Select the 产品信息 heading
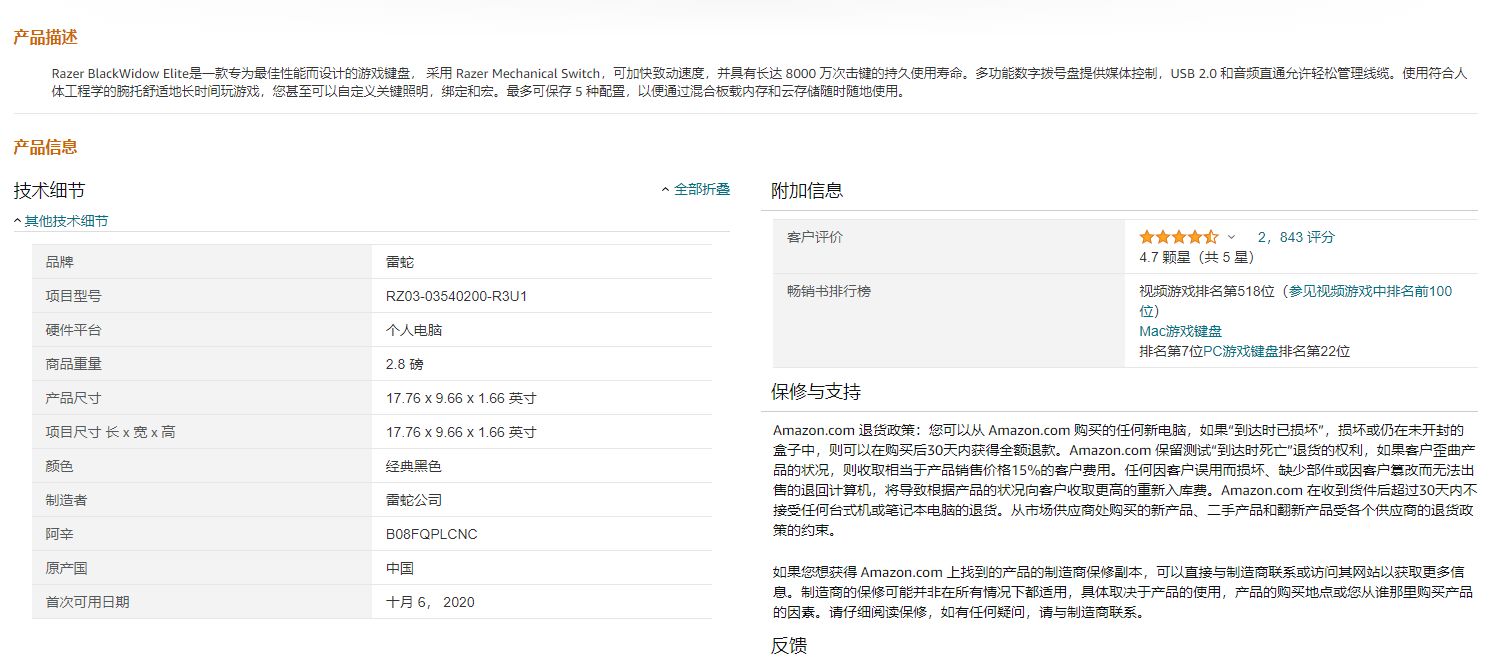Screen dimensions: 1492x664 45,147
